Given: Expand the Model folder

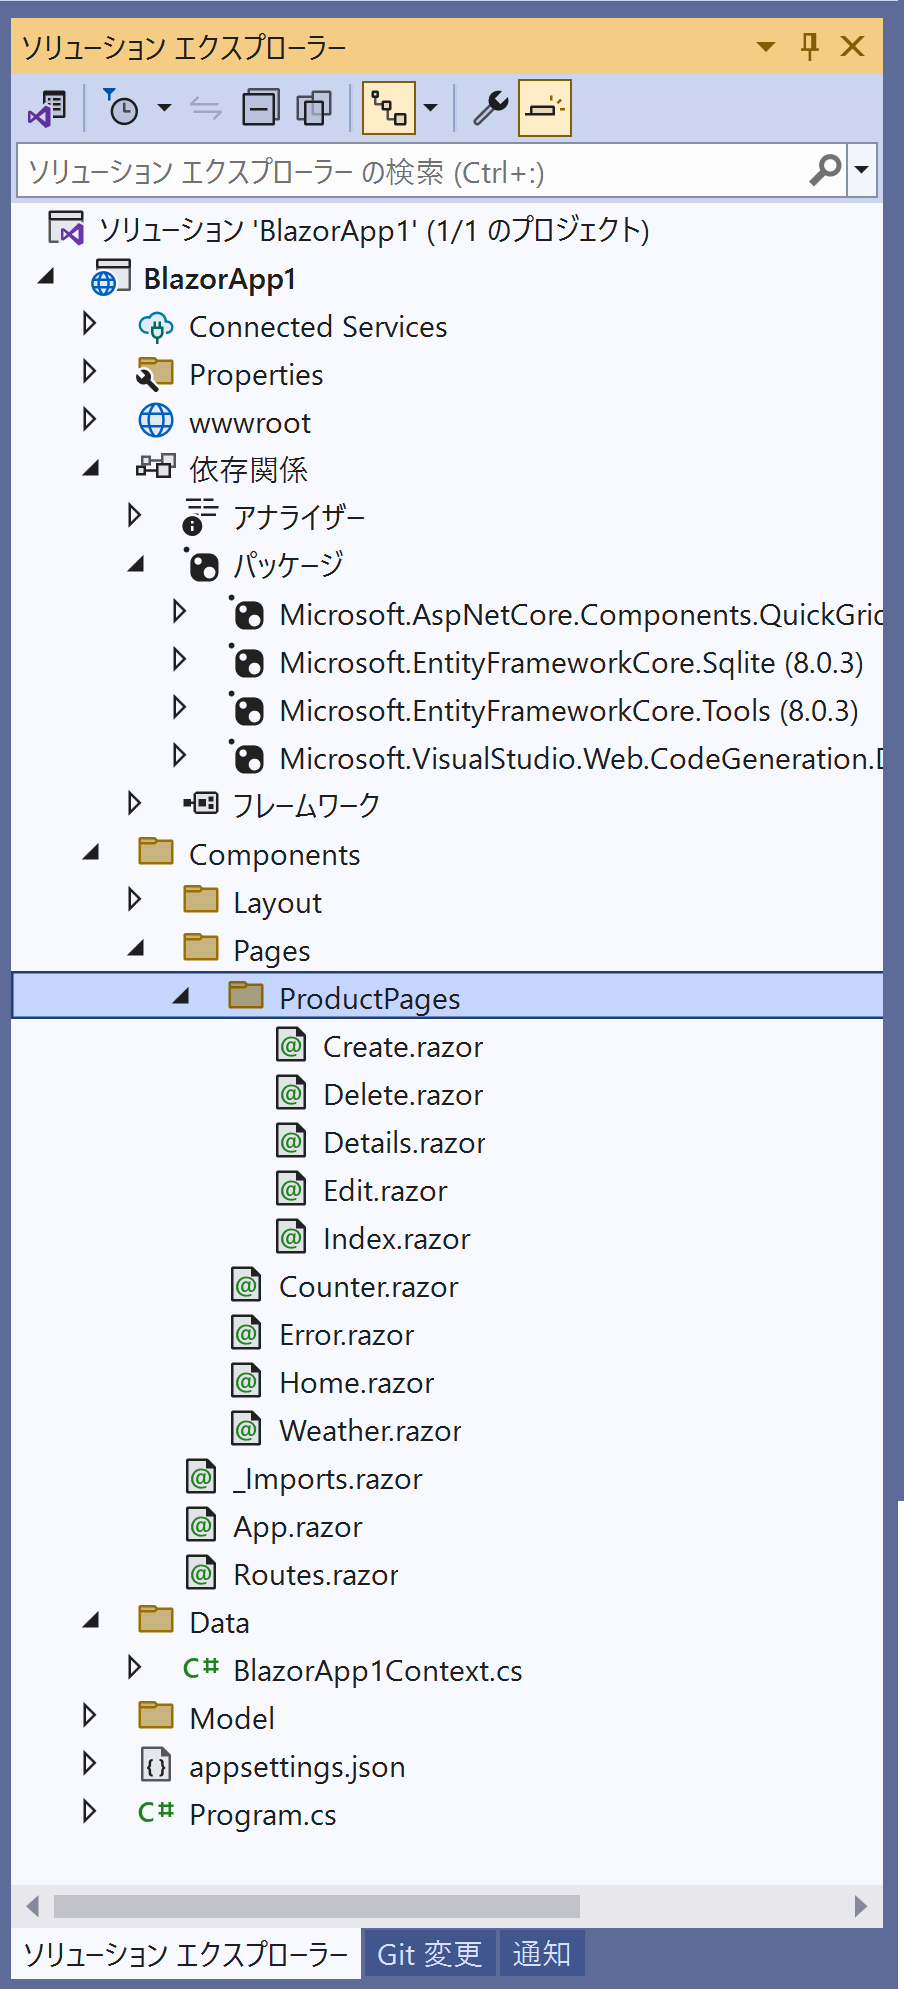Looking at the screenshot, I should point(89,1715).
